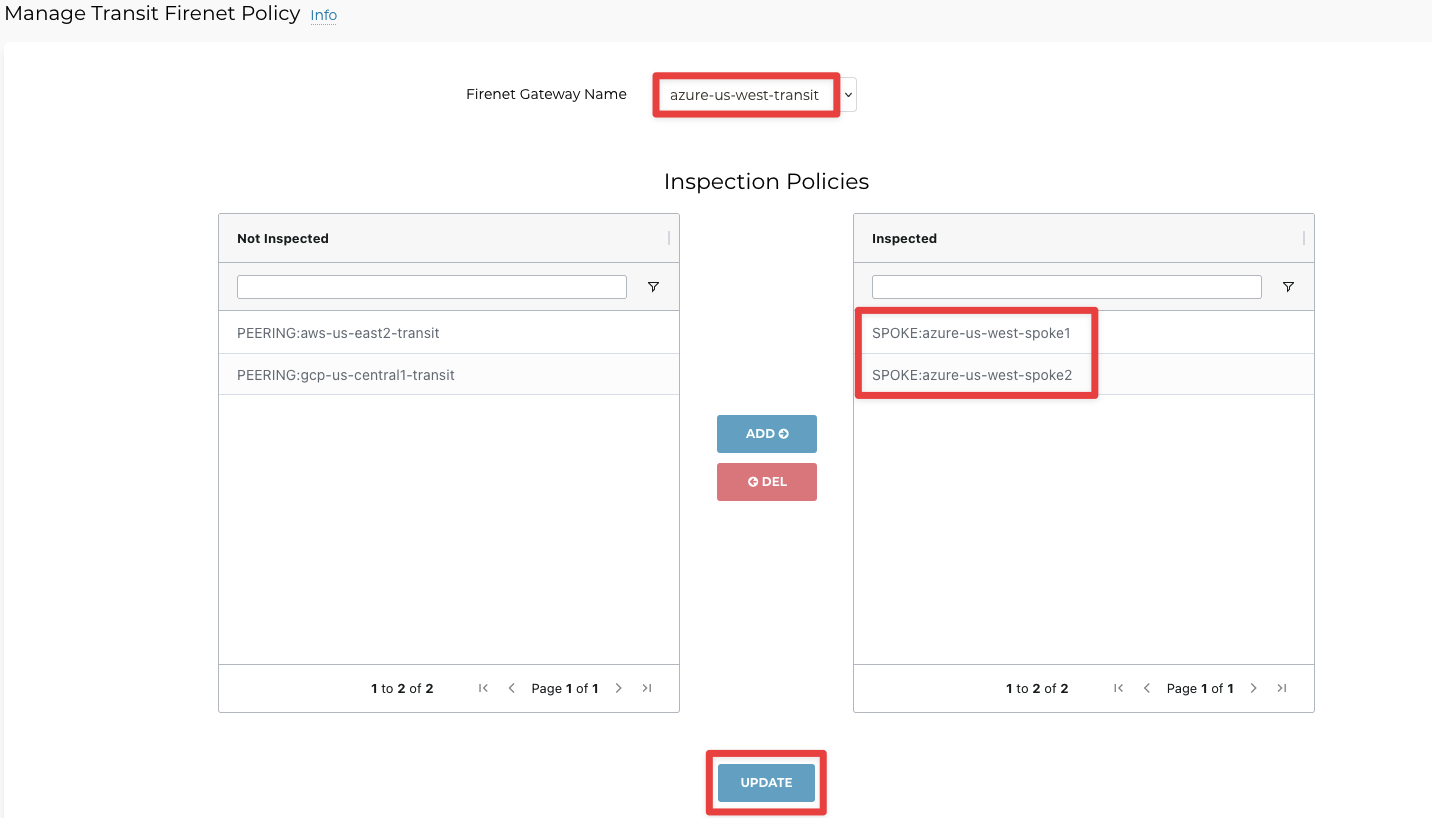
Task: Go to previous page in Not Inspected list
Action: point(512,688)
